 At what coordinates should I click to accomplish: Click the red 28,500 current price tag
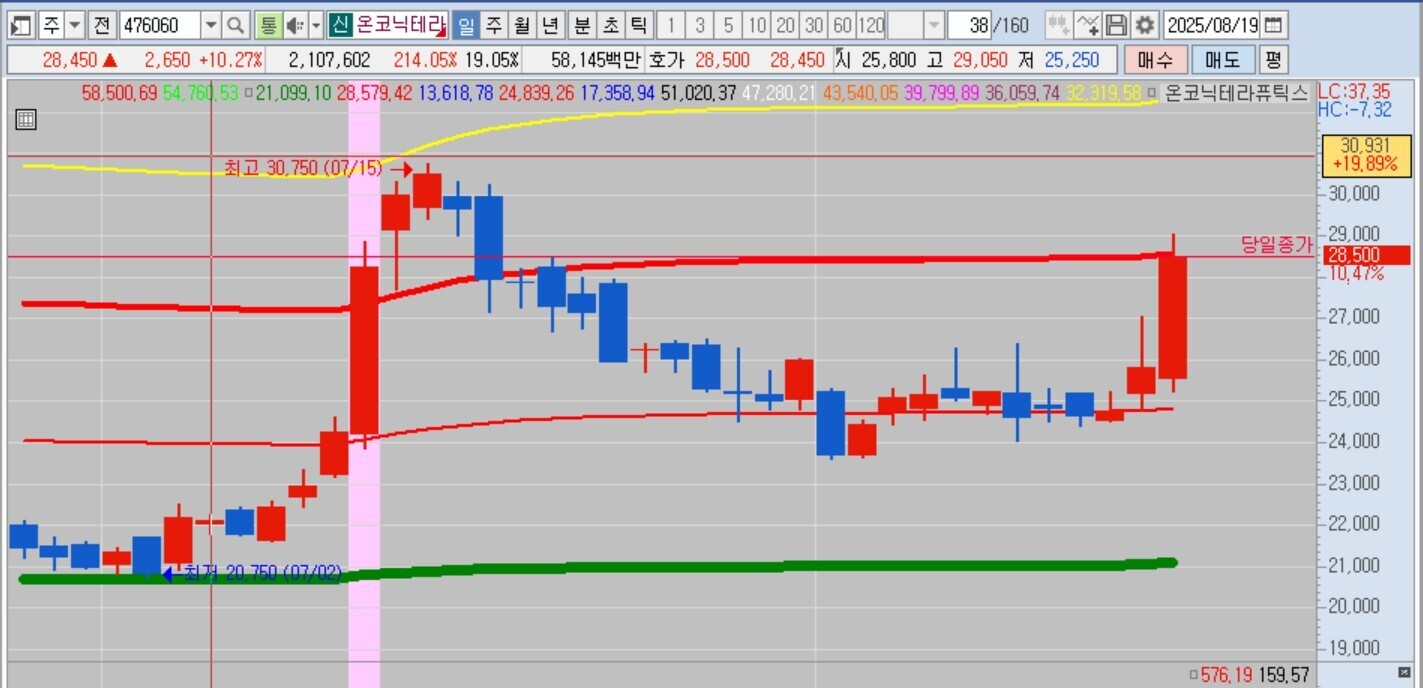click(x=1365, y=255)
